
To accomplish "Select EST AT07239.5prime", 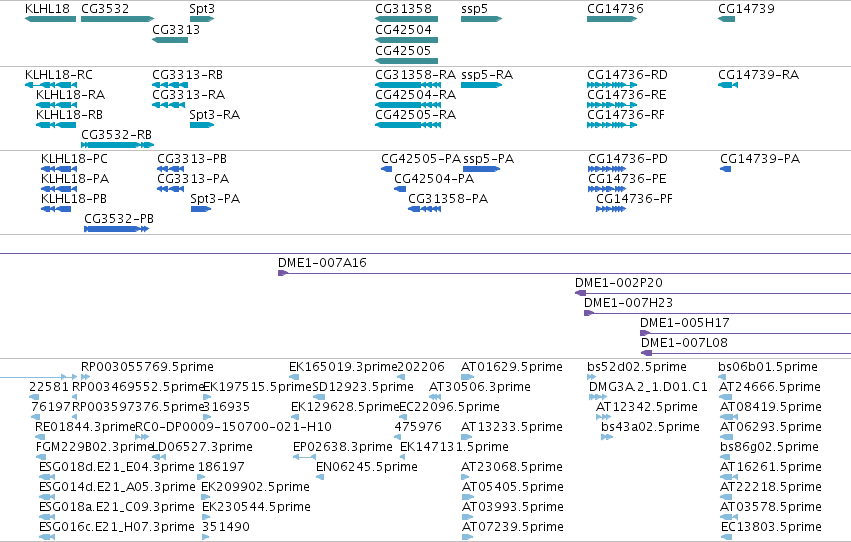I will [467, 537].
